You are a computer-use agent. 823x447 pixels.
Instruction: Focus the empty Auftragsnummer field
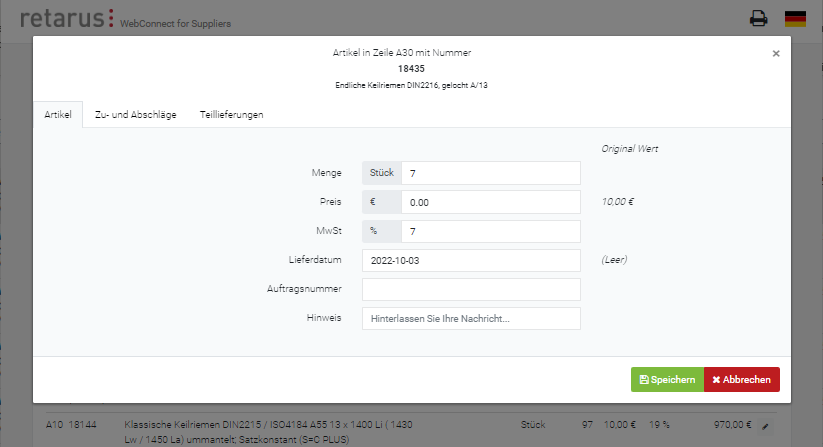(471, 289)
